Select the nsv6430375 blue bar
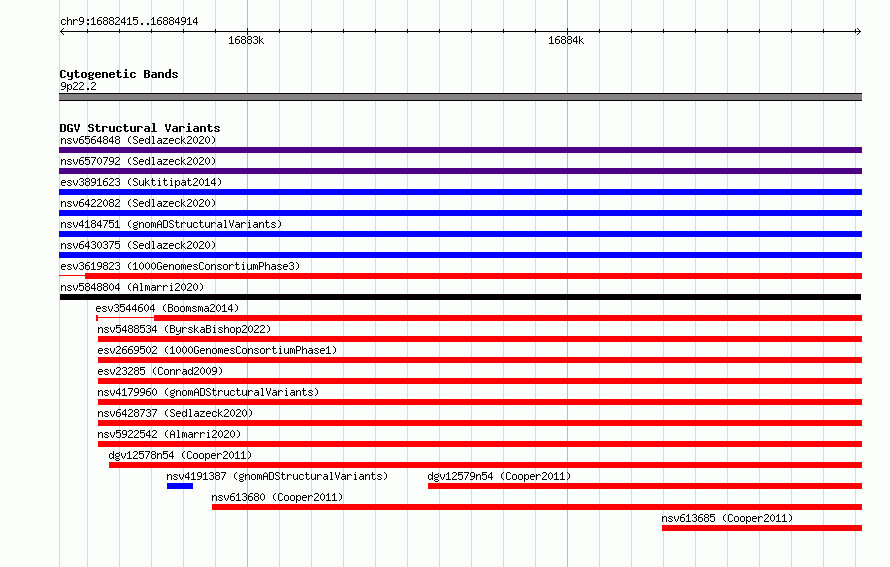Image resolution: width=890 pixels, height=567 pixels. [460, 255]
